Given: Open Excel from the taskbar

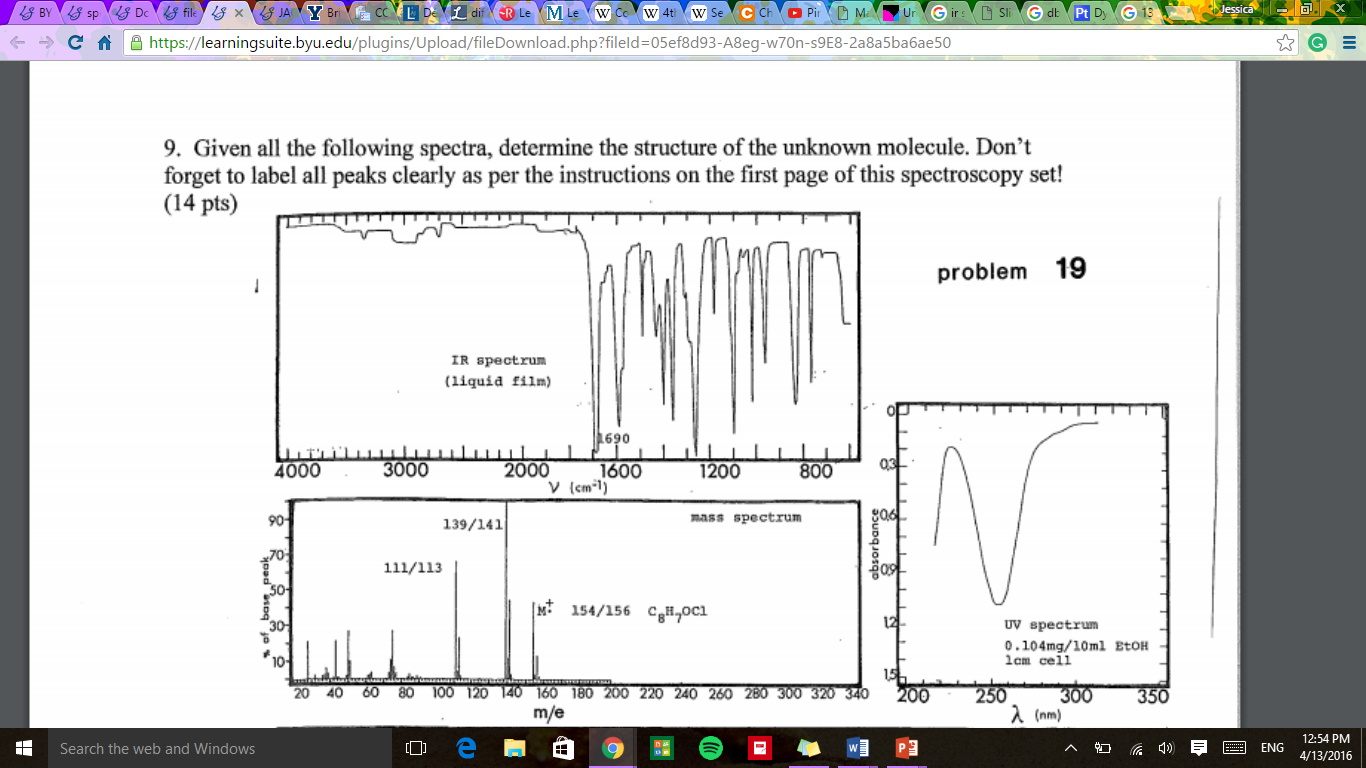Looking at the screenshot, I should click(x=659, y=747).
